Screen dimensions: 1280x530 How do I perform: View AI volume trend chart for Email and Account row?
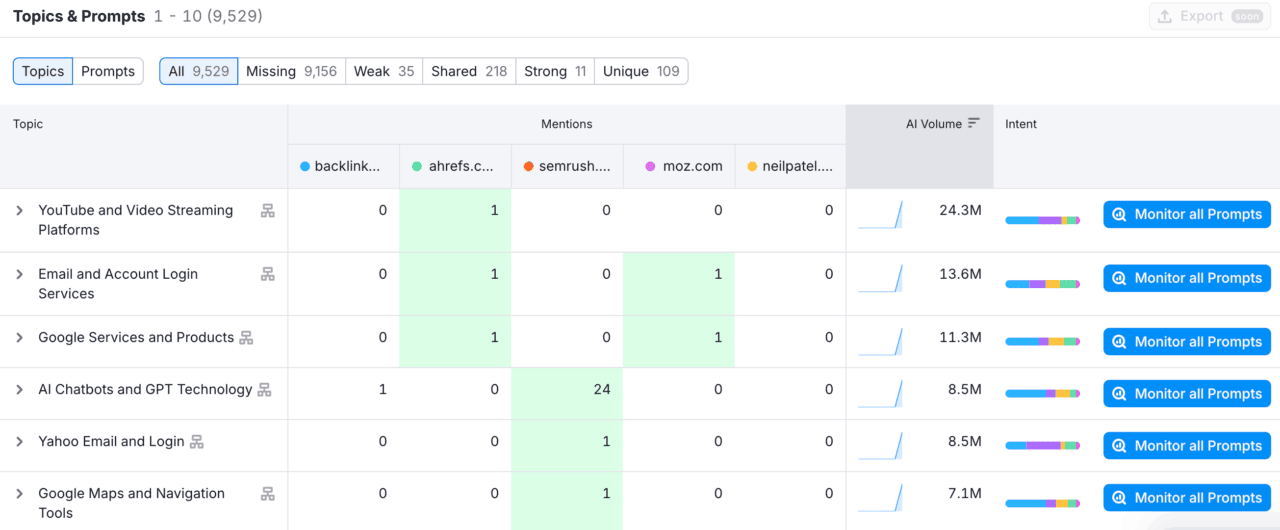(x=881, y=278)
